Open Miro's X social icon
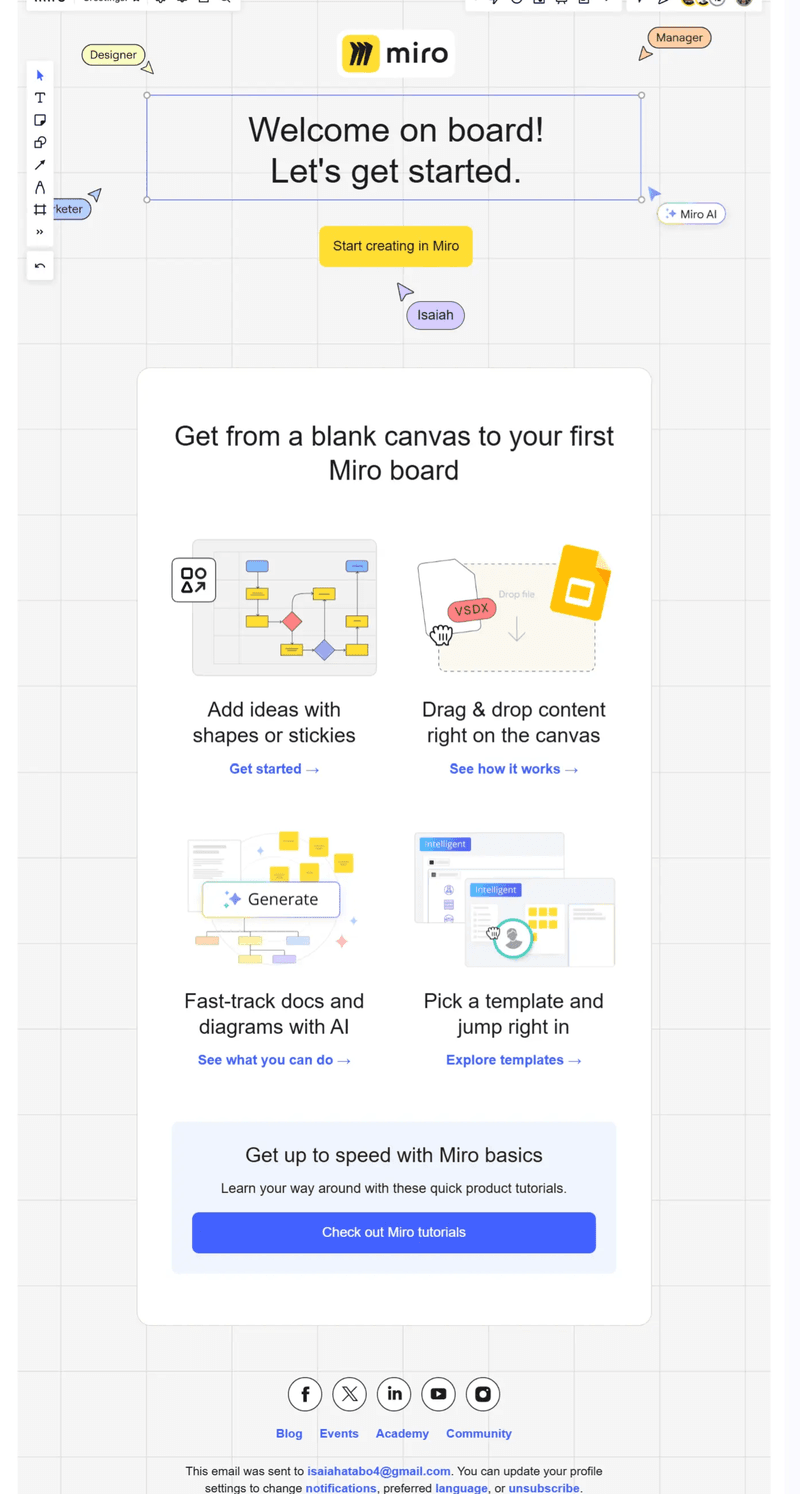The width and height of the screenshot is (800, 1494). pyautogui.click(x=349, y=1394)
